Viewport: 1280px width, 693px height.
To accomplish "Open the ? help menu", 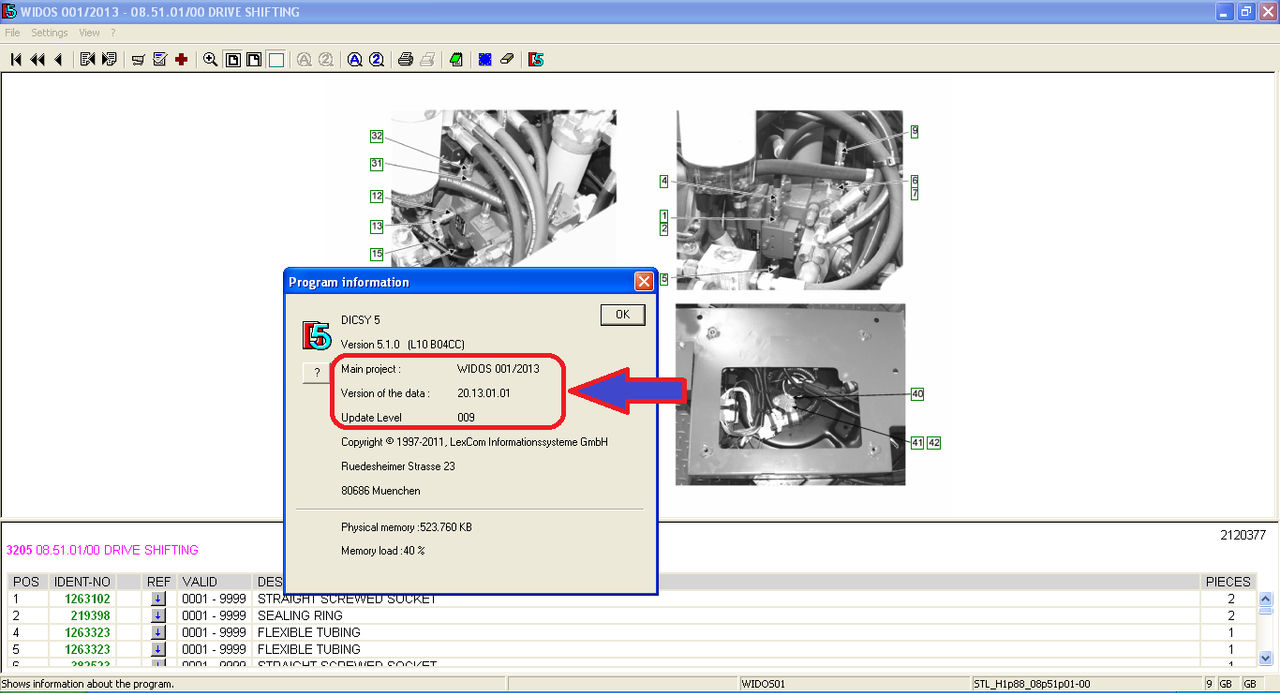I will [113, 33].
